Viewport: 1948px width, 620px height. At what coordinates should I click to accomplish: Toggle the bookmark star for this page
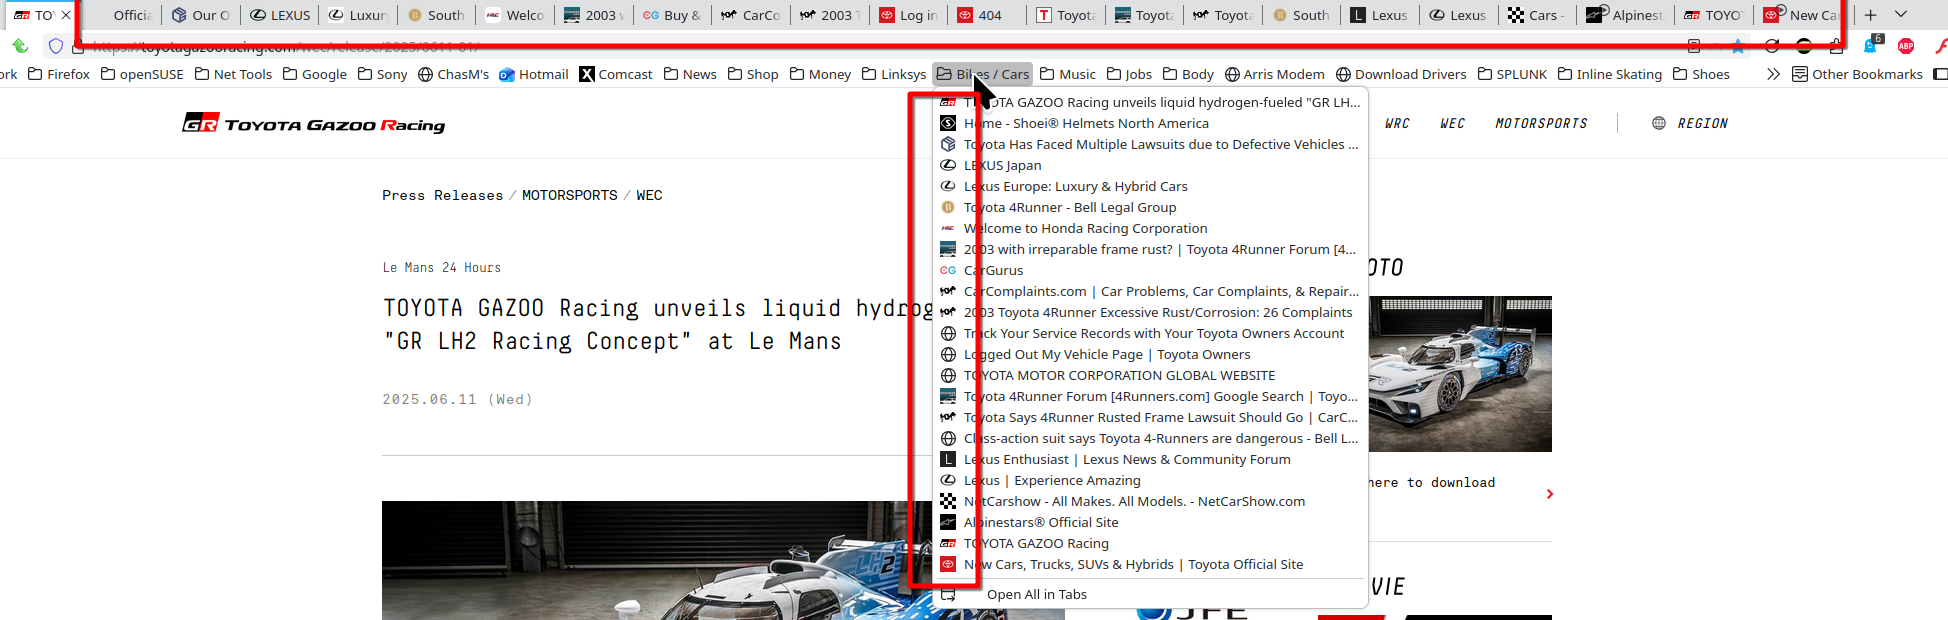pos(1738,46)
